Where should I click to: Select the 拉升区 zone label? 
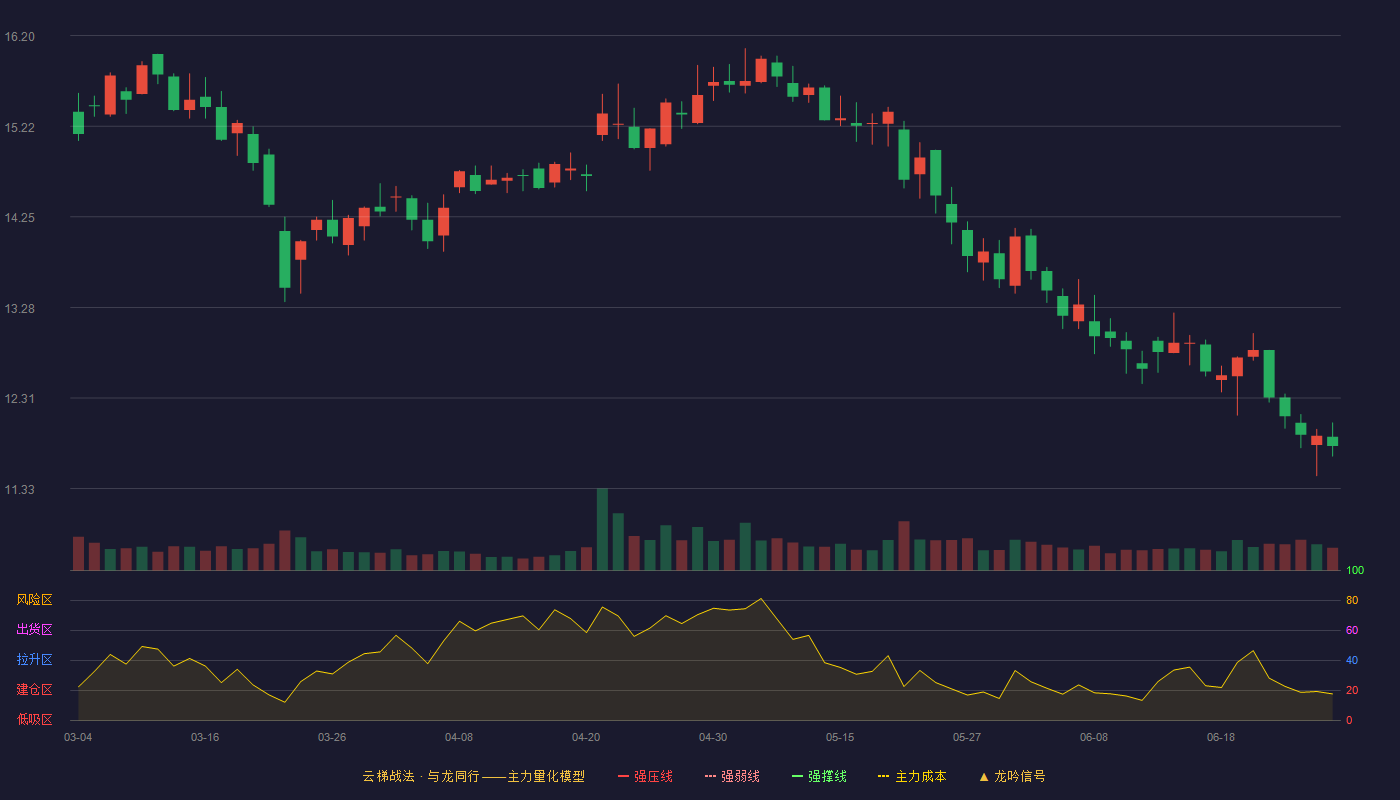coord(34,660)
